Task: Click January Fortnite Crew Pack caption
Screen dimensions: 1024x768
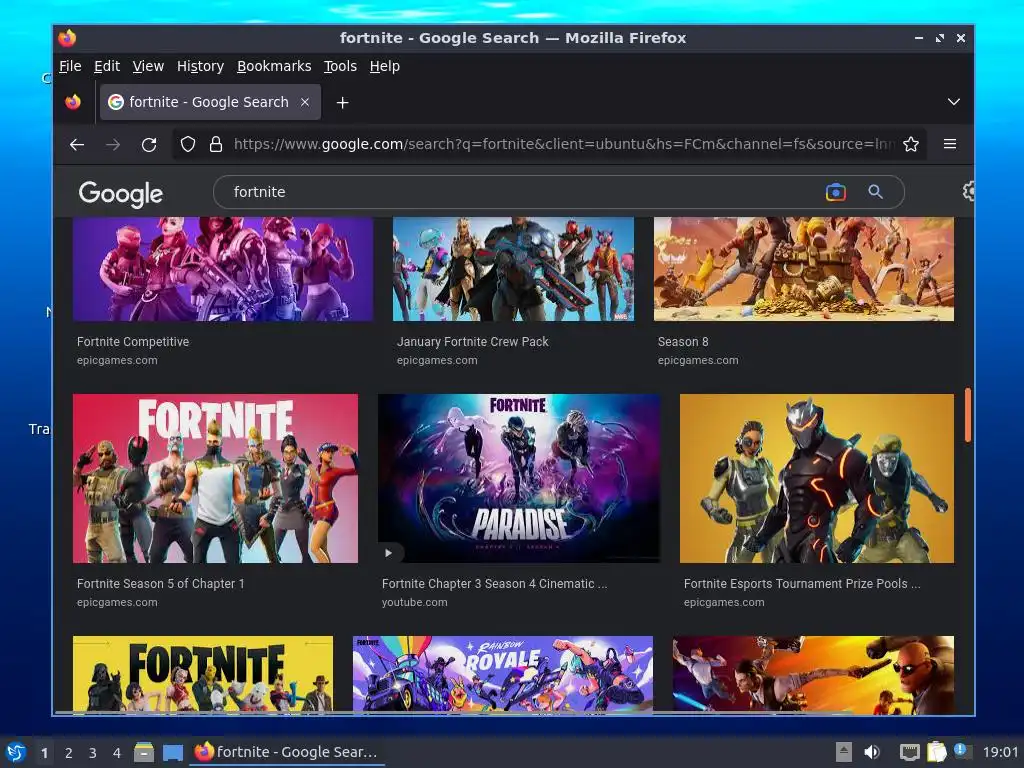Action: [473, 342]
